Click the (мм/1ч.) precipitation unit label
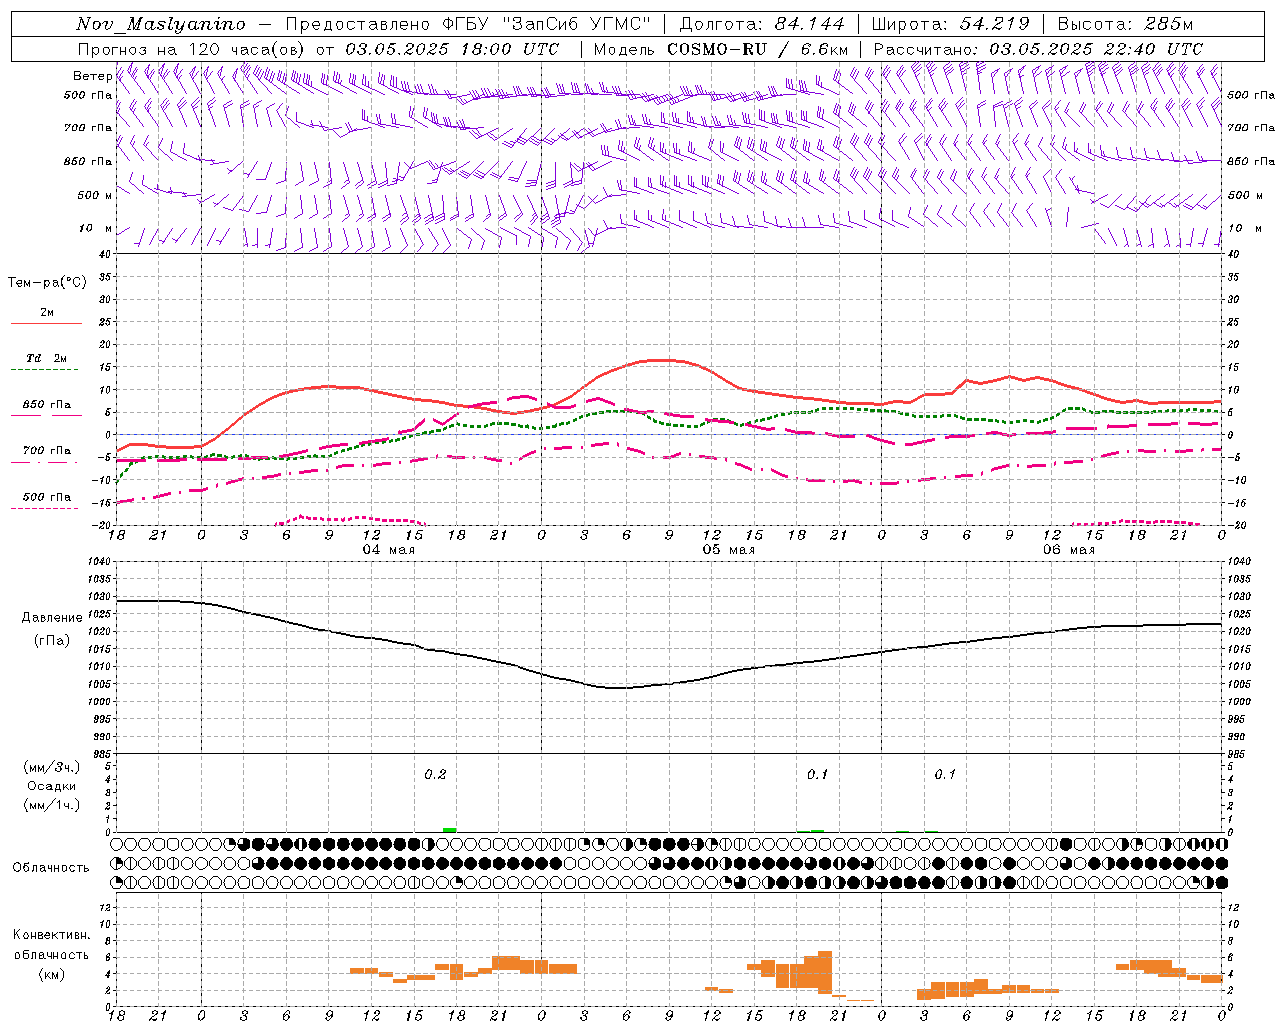1280x1024 pixels. (51, 805)
